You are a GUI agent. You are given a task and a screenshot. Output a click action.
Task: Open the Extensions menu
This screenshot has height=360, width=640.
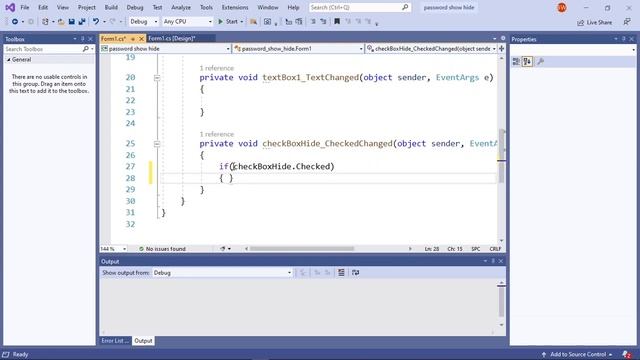tap(235, 7)
